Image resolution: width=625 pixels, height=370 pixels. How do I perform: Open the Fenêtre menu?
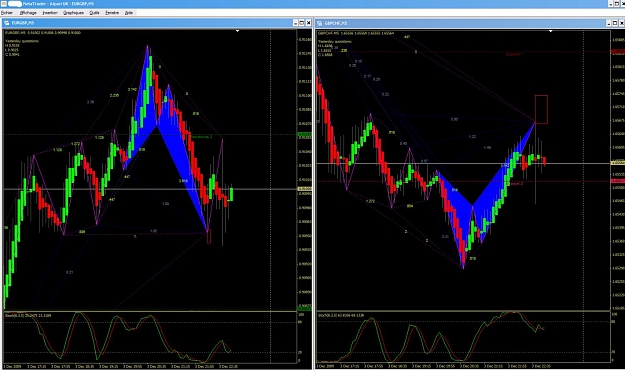pos(112,13)
